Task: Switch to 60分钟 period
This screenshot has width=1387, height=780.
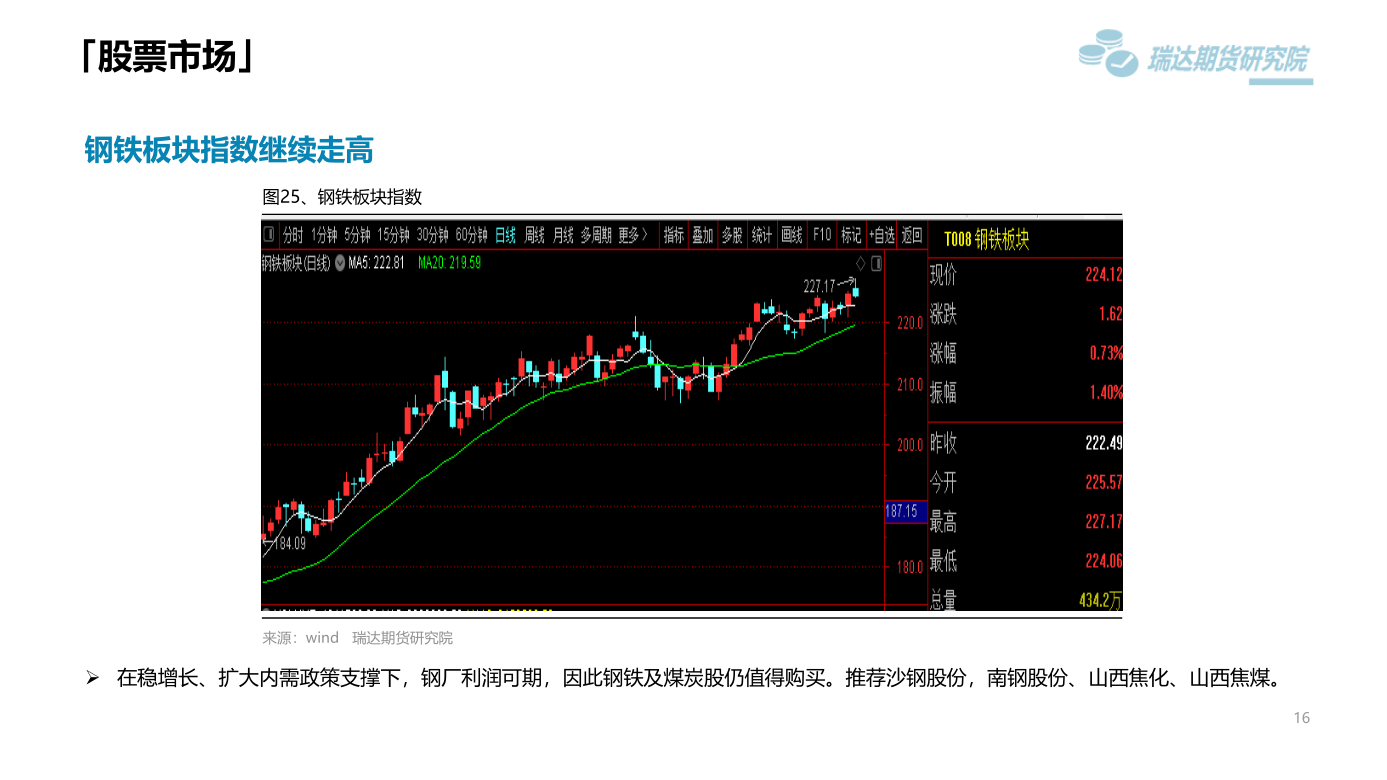Action: (471, 235)
